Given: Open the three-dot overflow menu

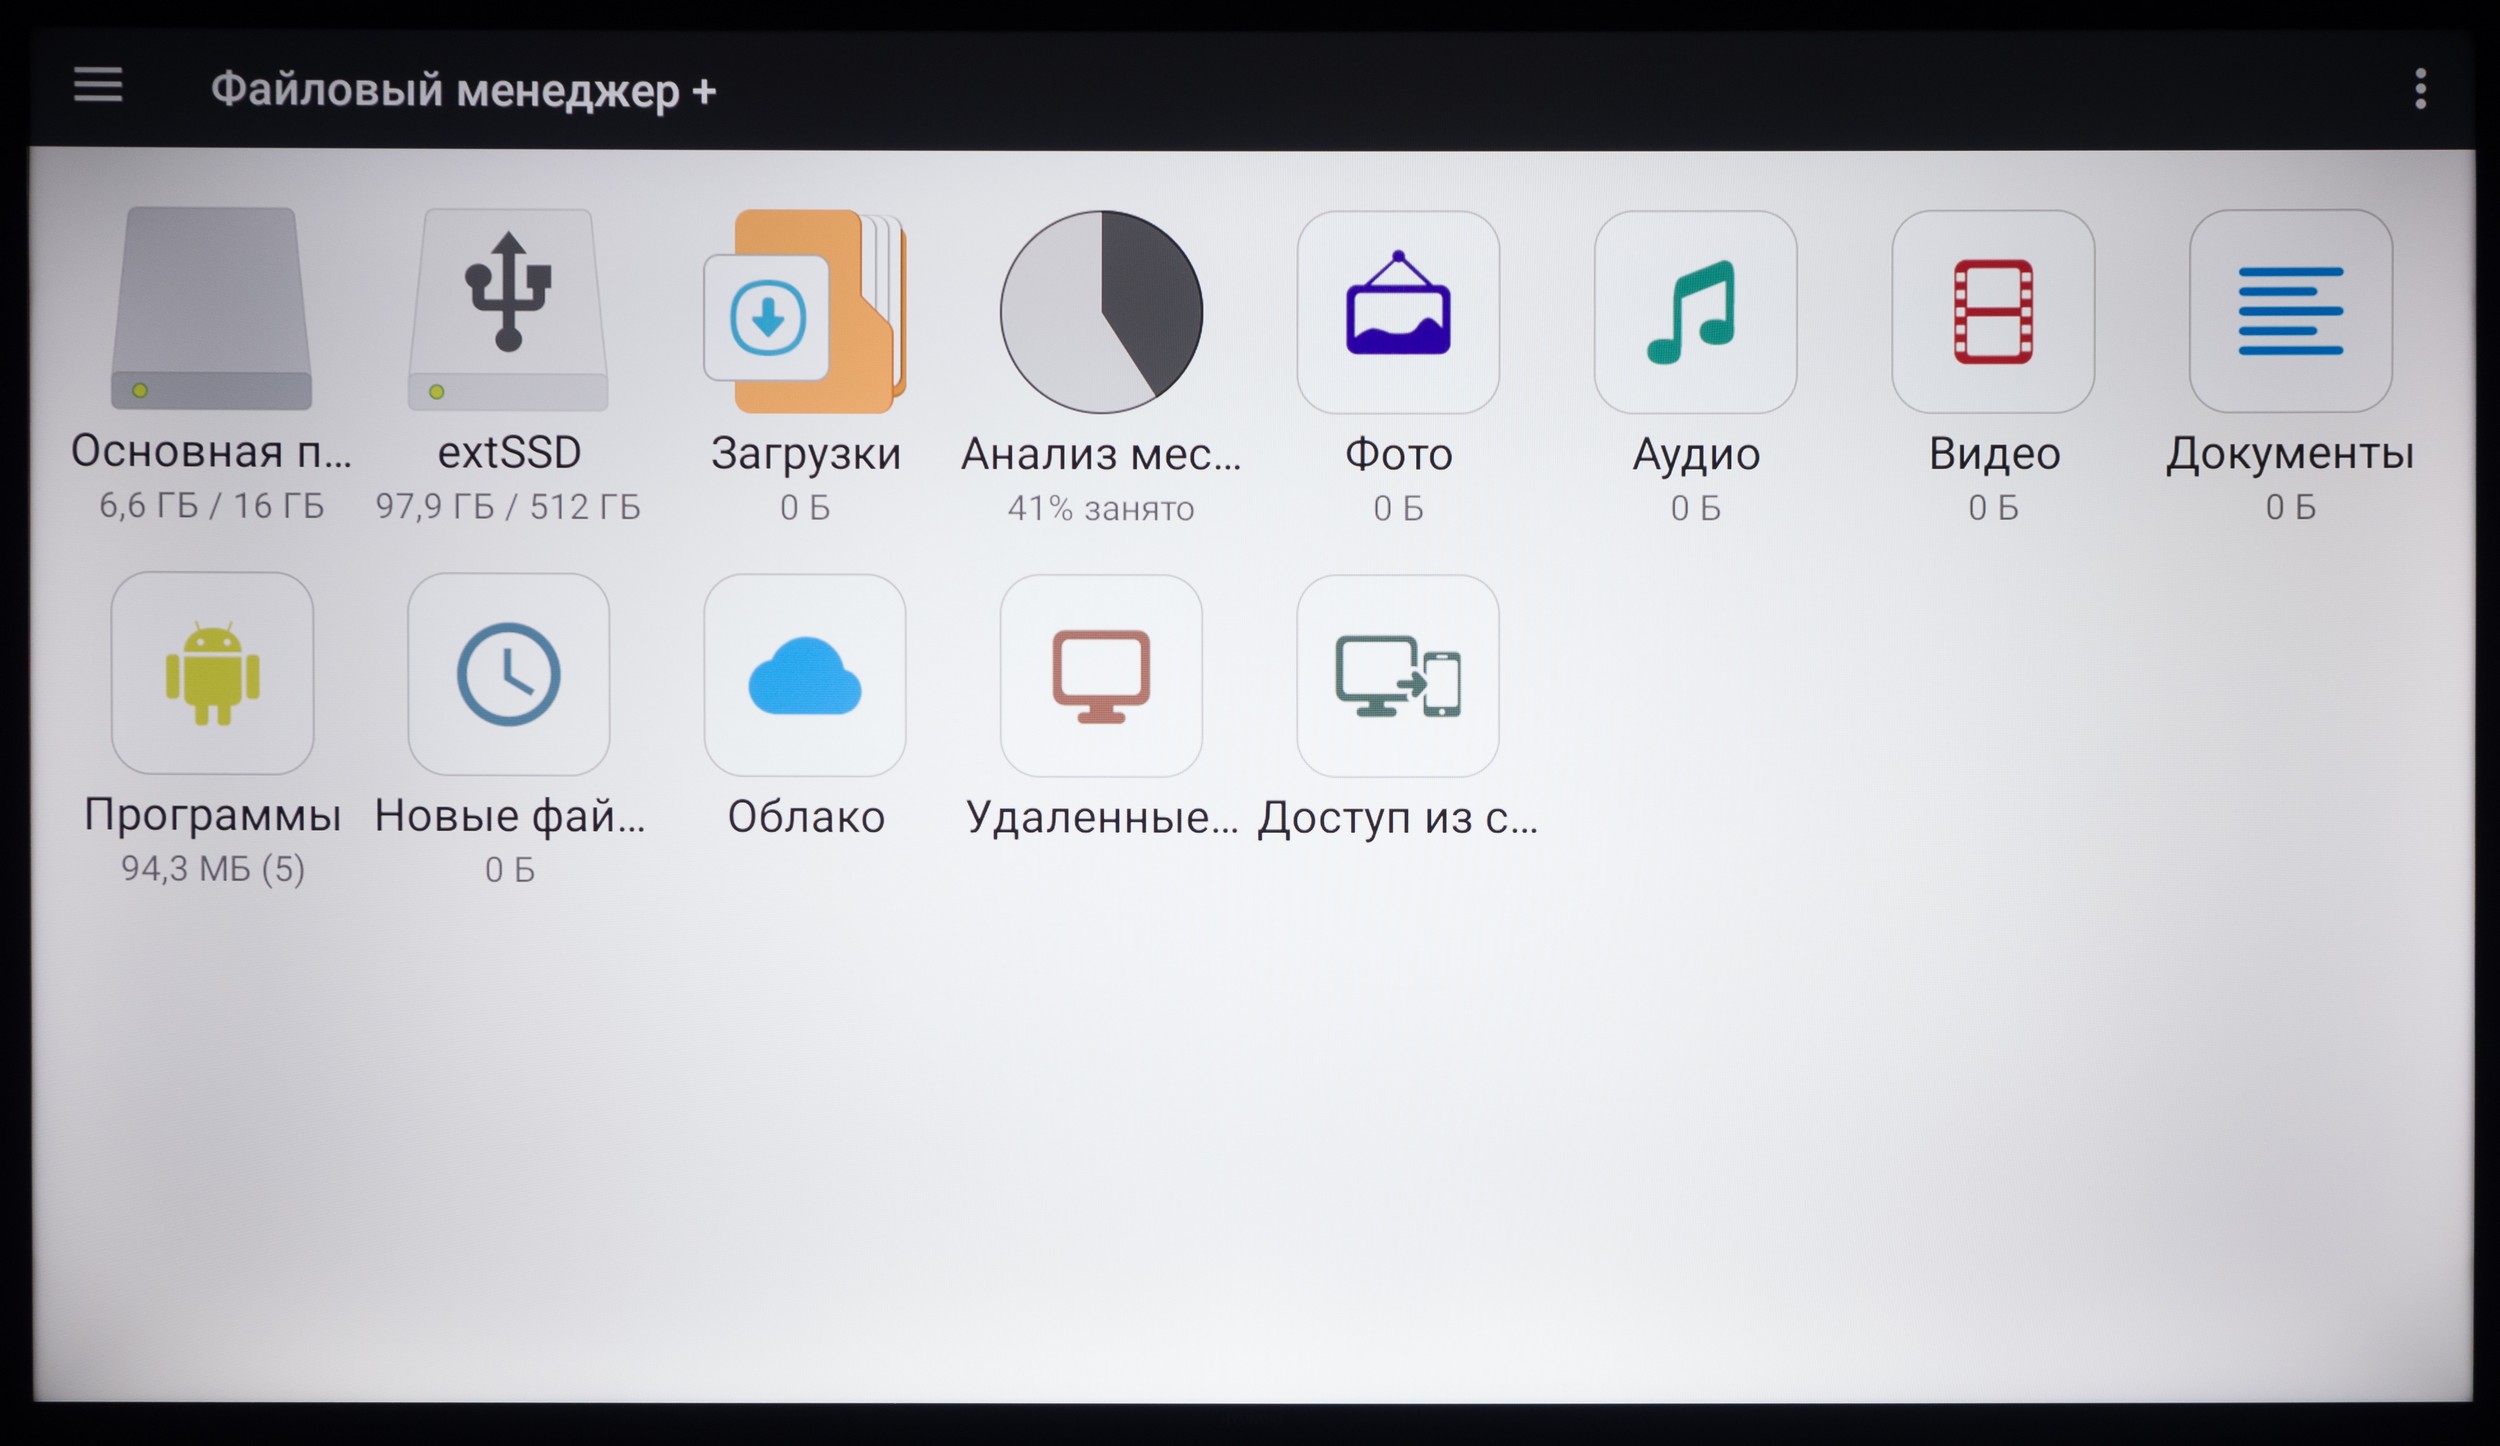Looking at the screenshot, I should 2419,90.
